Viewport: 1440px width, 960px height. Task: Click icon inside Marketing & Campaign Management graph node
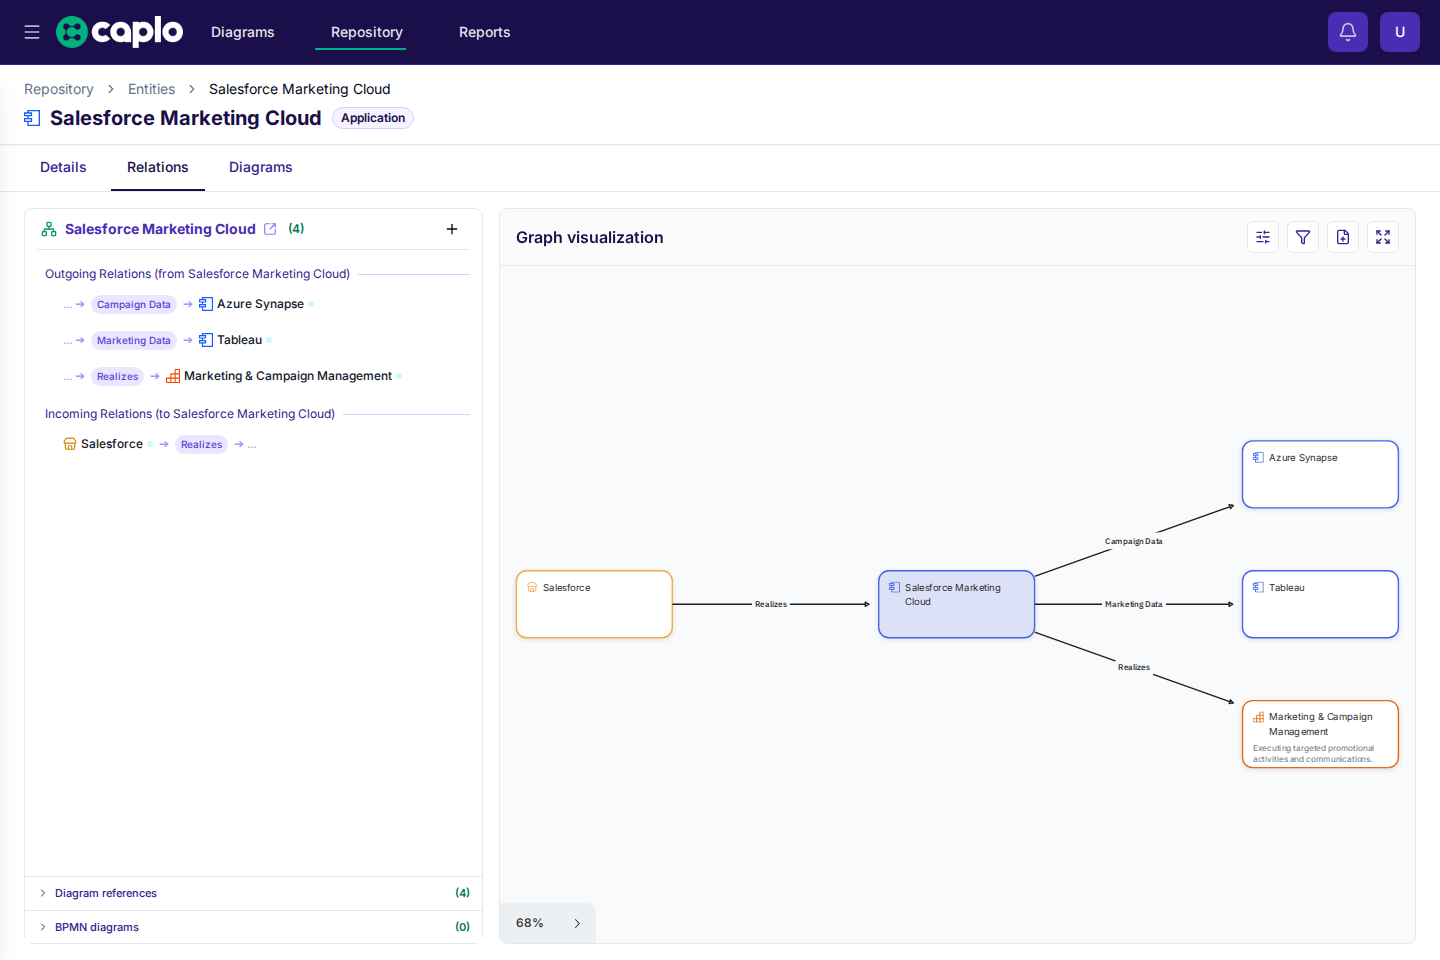pos(1258,717)
